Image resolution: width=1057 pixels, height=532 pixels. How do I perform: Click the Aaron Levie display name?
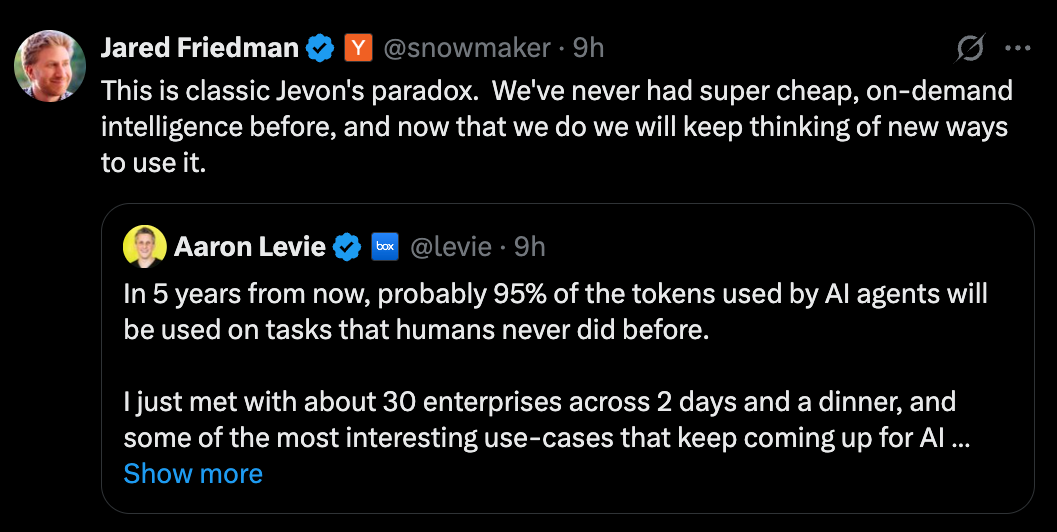250,246
